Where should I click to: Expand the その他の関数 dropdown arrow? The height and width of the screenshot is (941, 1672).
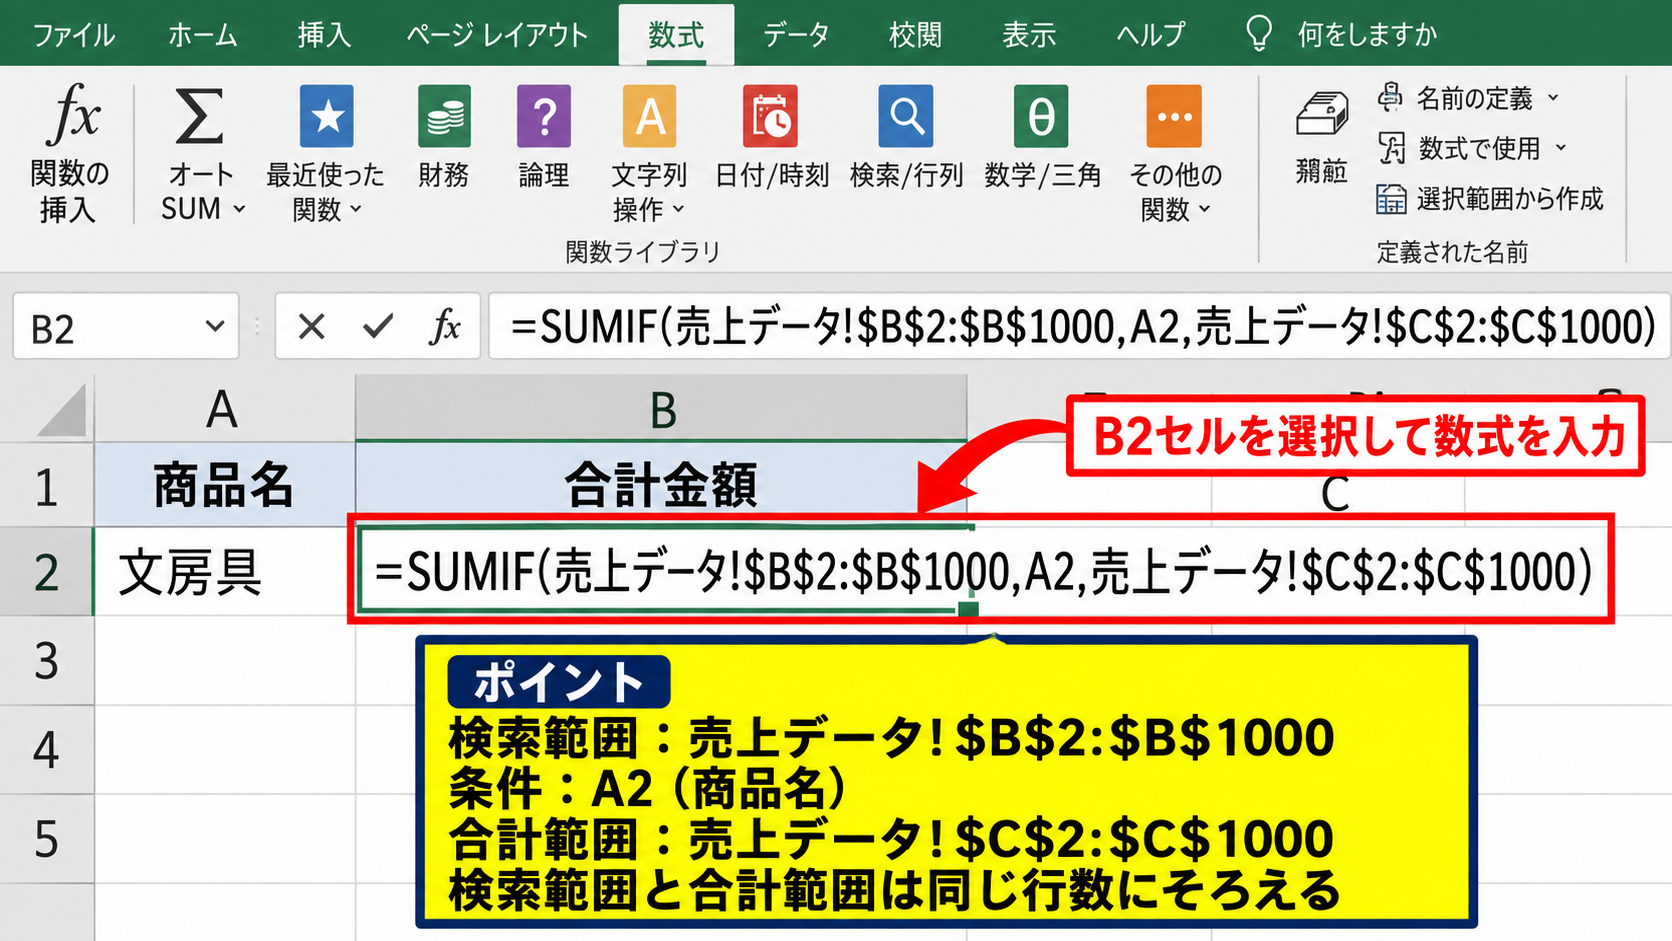(x=1204, y=209)
